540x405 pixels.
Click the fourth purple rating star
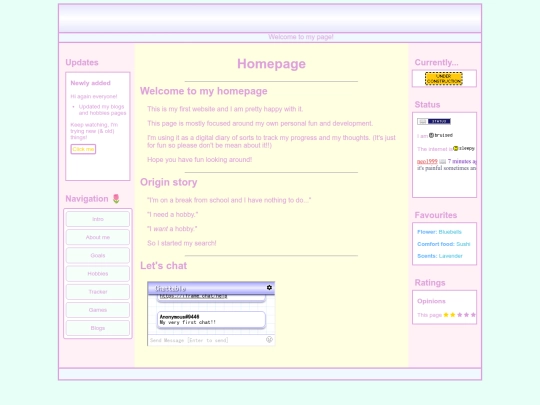pyautogui.click(x=466, y=315)
